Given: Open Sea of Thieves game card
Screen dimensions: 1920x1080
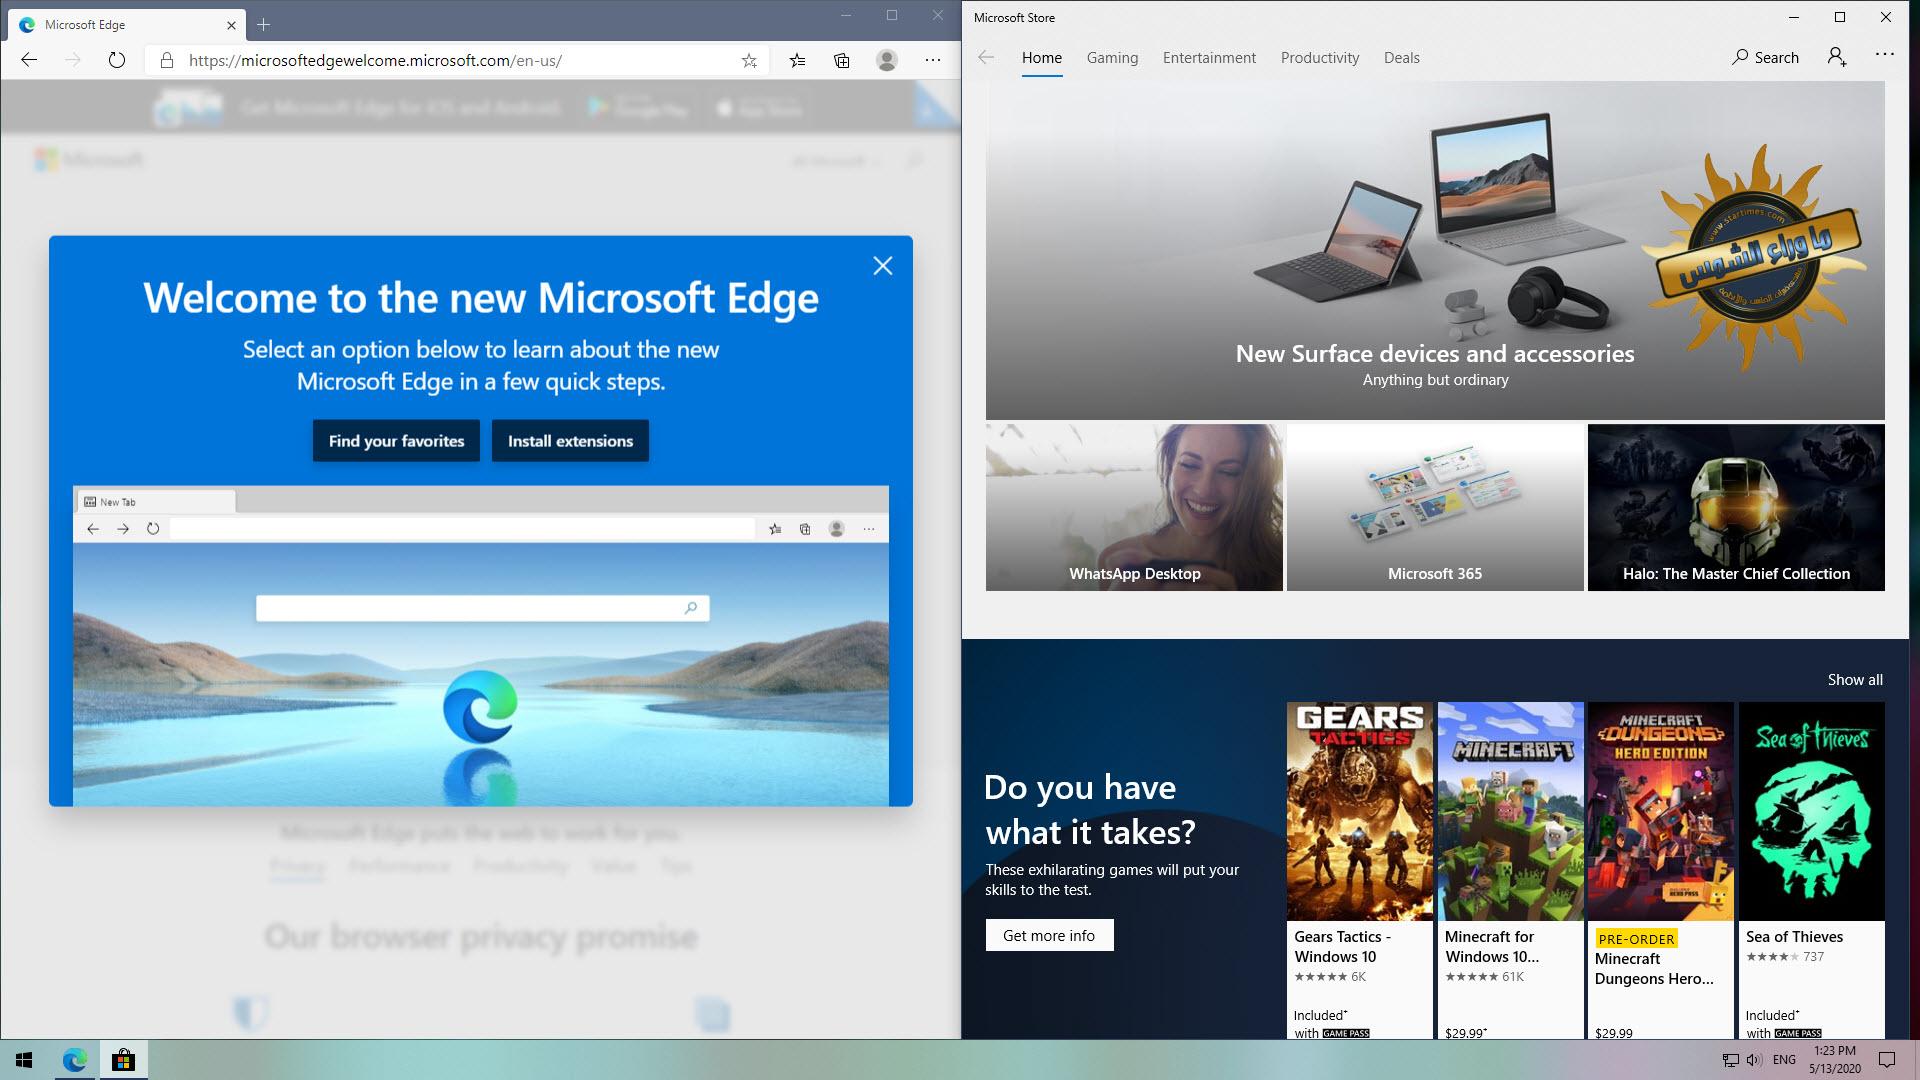Looking at the screenshot, I should tap(1812, 870).
